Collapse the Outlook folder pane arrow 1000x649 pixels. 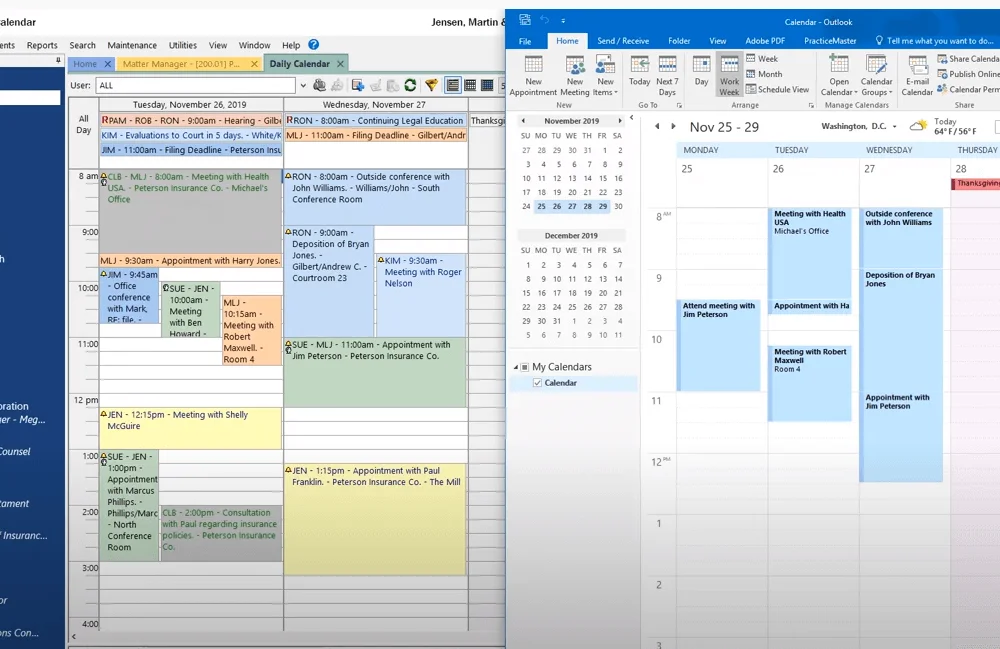(631, 117)
